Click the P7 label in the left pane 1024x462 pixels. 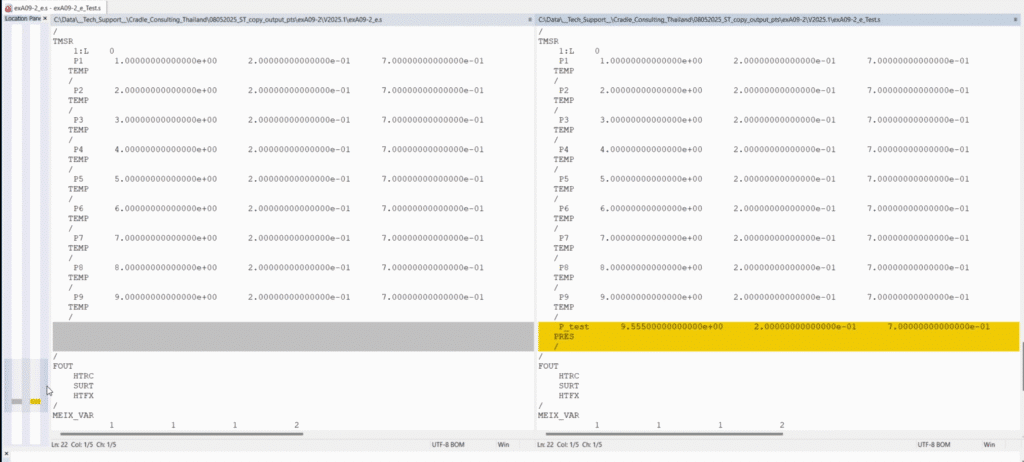click(78, 238)
